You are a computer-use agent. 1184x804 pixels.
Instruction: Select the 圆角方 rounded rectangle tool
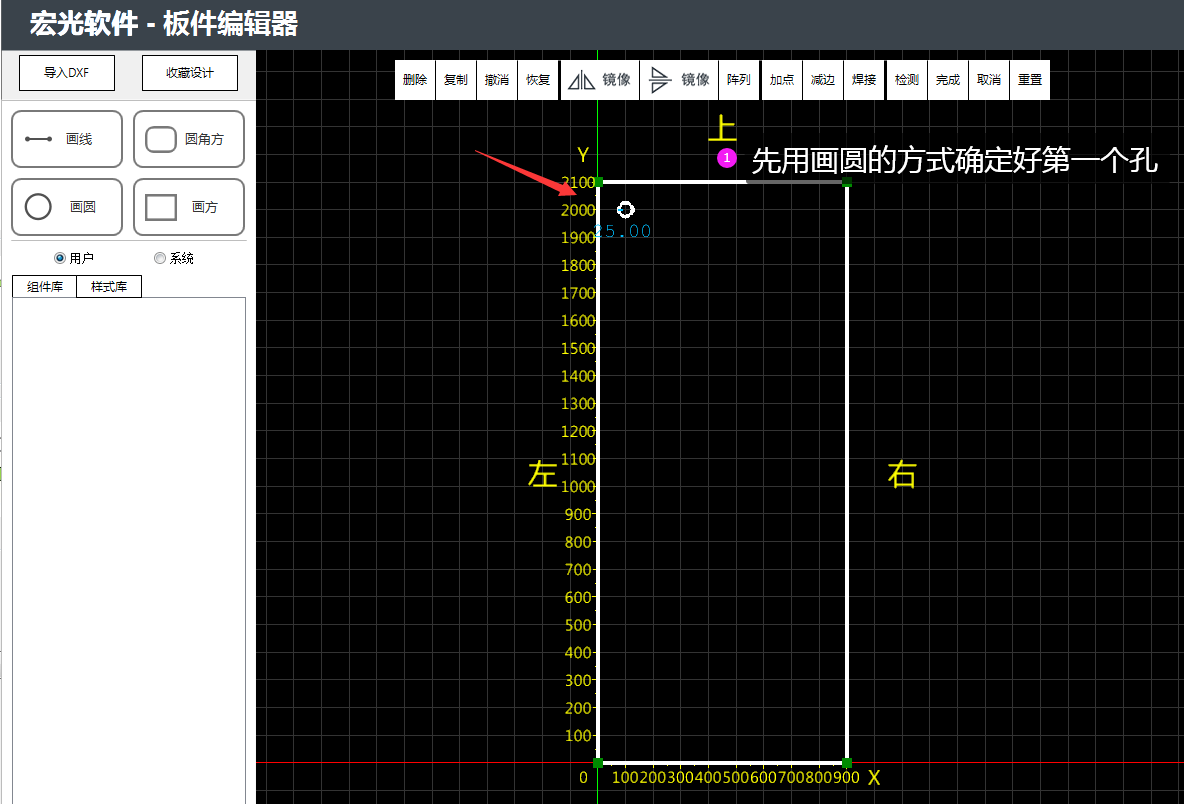click(x=189, y=139)
